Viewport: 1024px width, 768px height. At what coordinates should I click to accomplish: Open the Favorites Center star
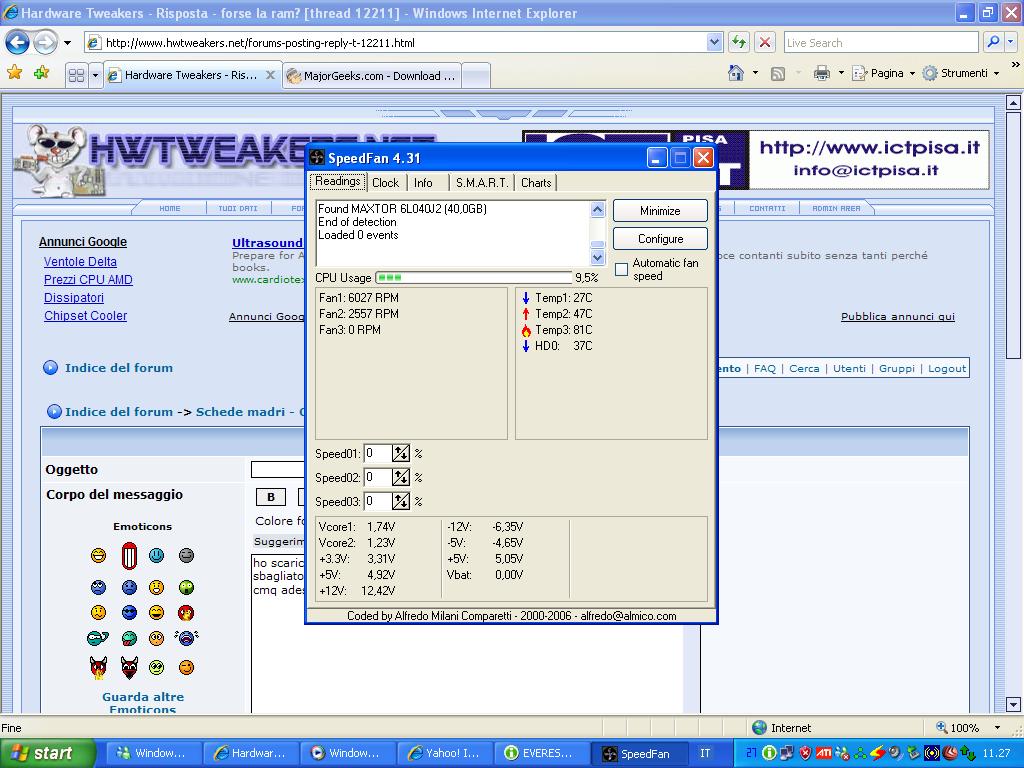(14, 73)
